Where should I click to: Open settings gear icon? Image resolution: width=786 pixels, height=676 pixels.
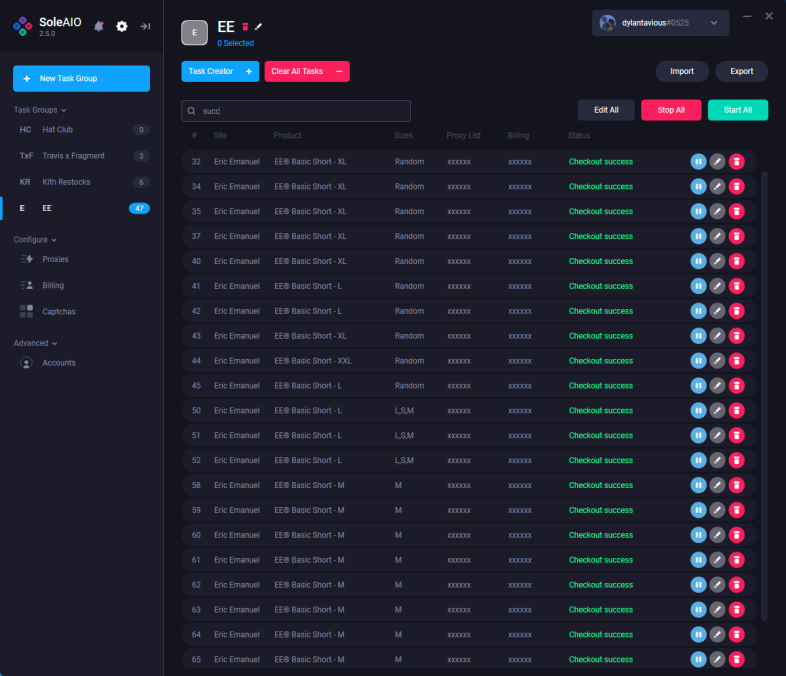pyautogui.click(x=122, y=26)
